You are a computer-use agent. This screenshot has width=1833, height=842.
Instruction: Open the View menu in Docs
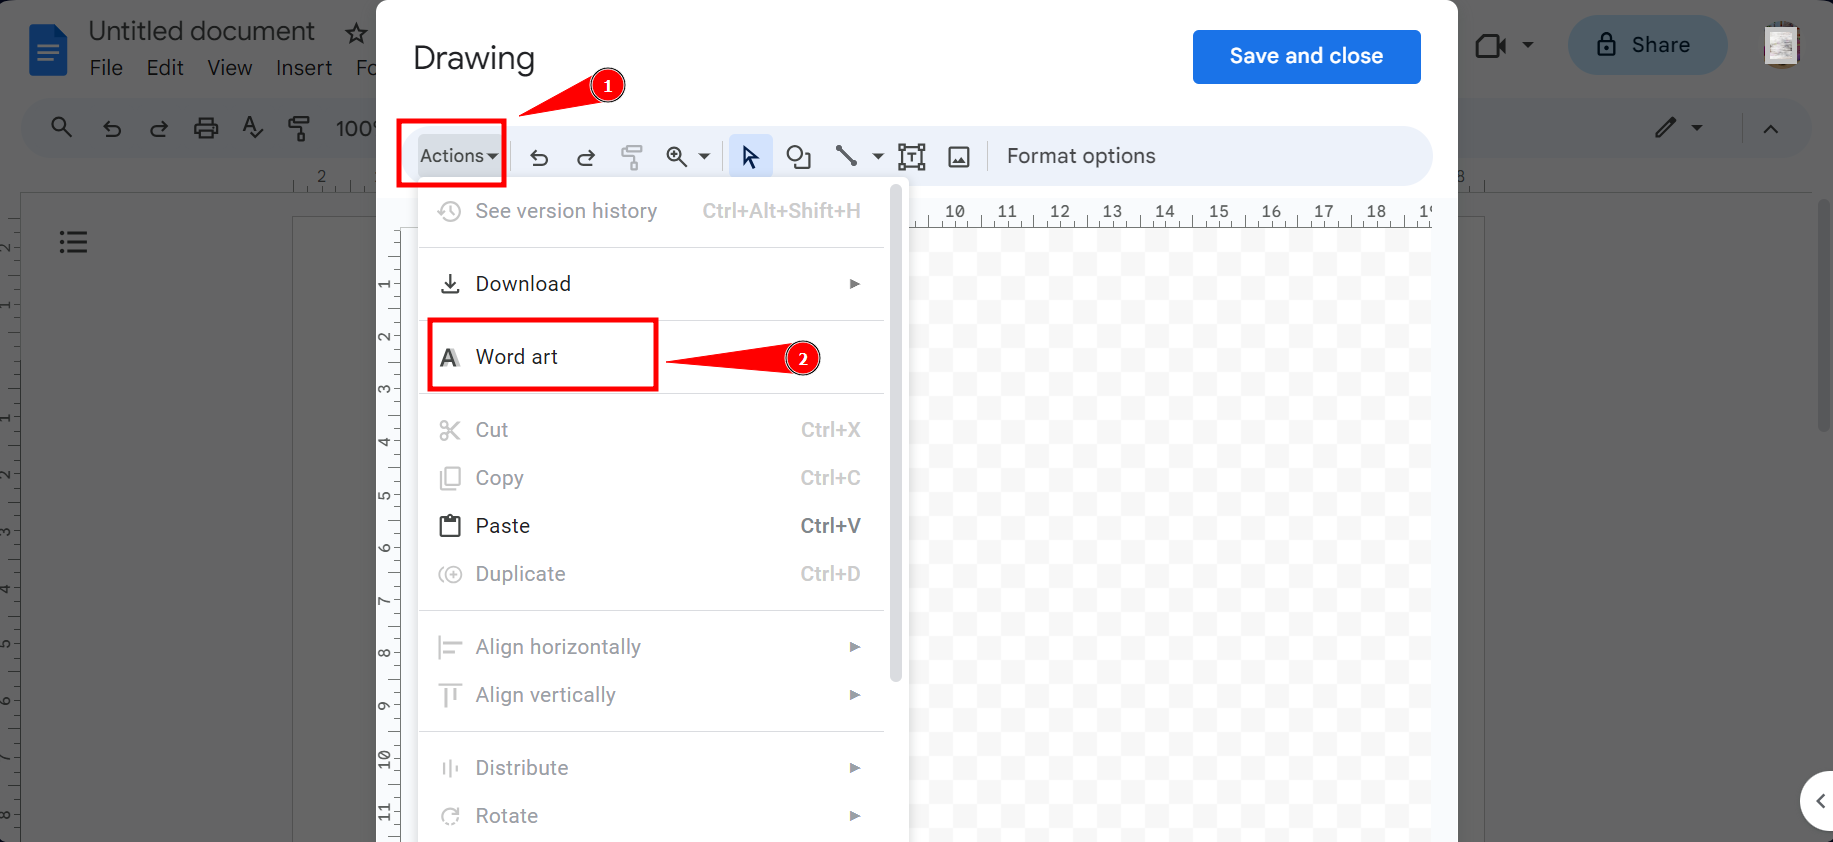click(230, 68)
